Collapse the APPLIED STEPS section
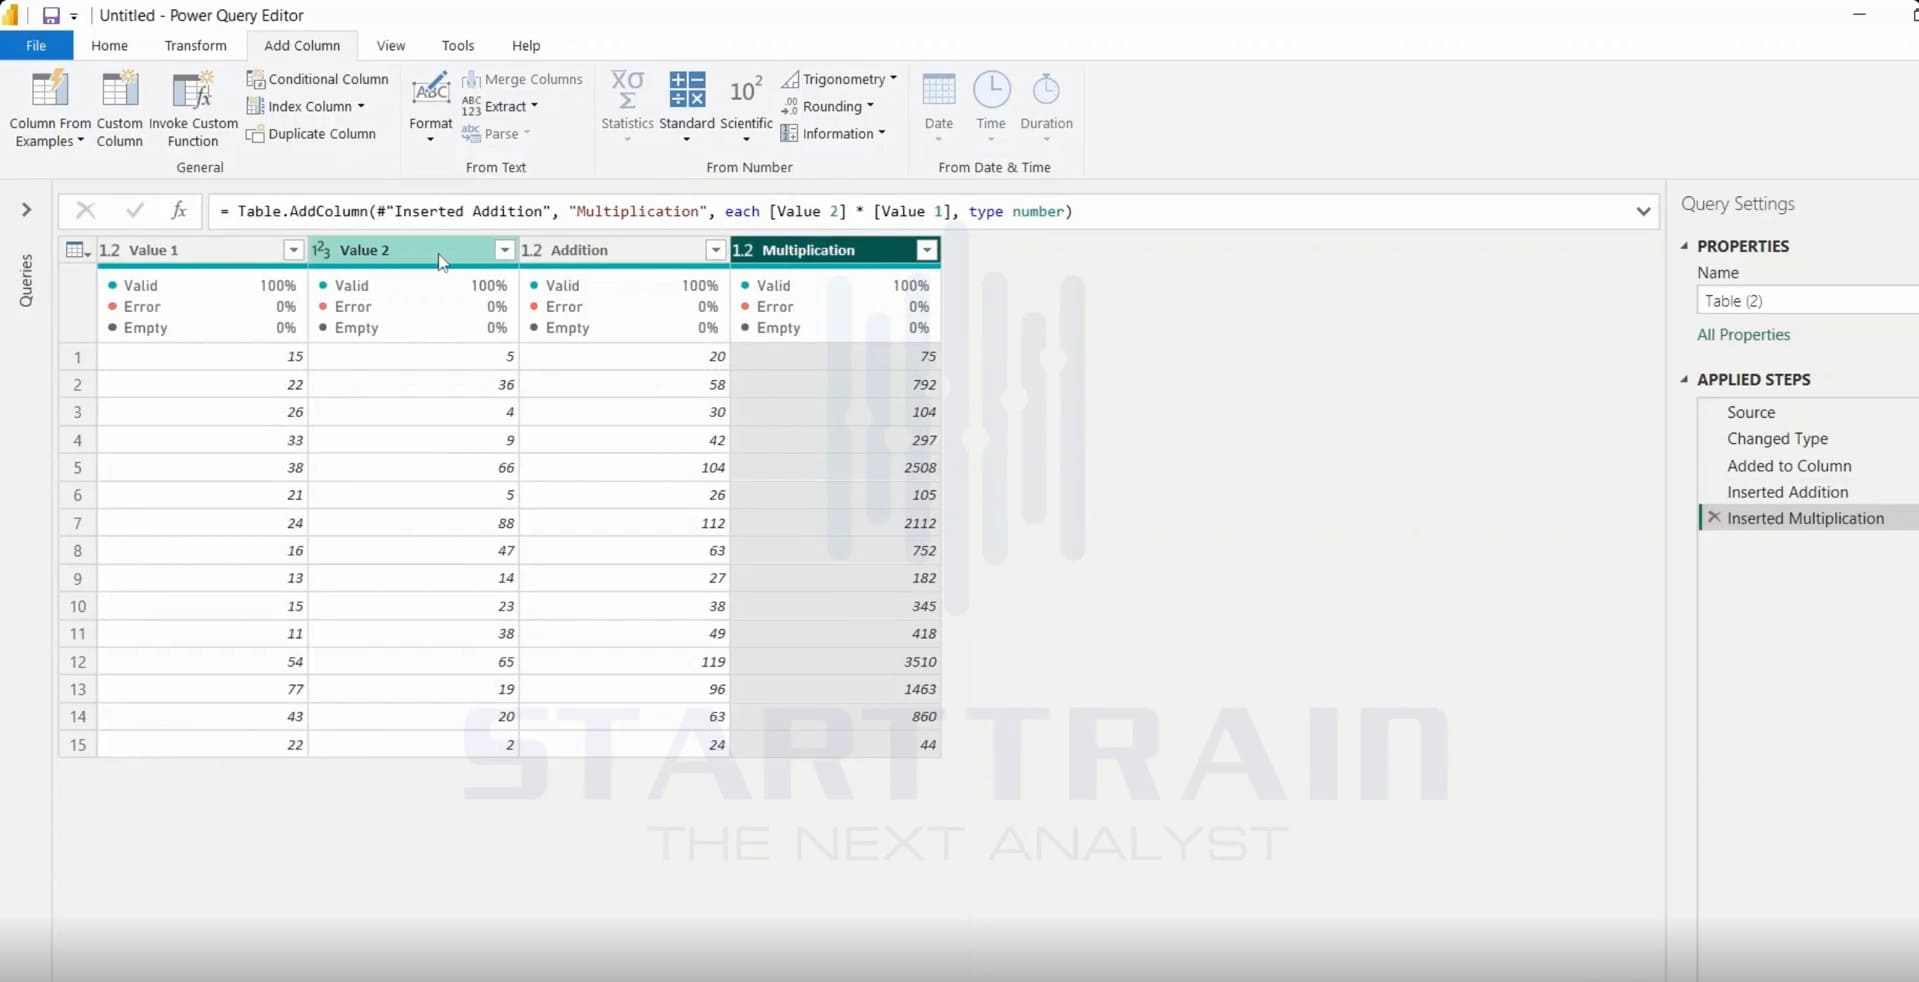This screenshot has height=982, width=1919. (x=1685, y=379)
